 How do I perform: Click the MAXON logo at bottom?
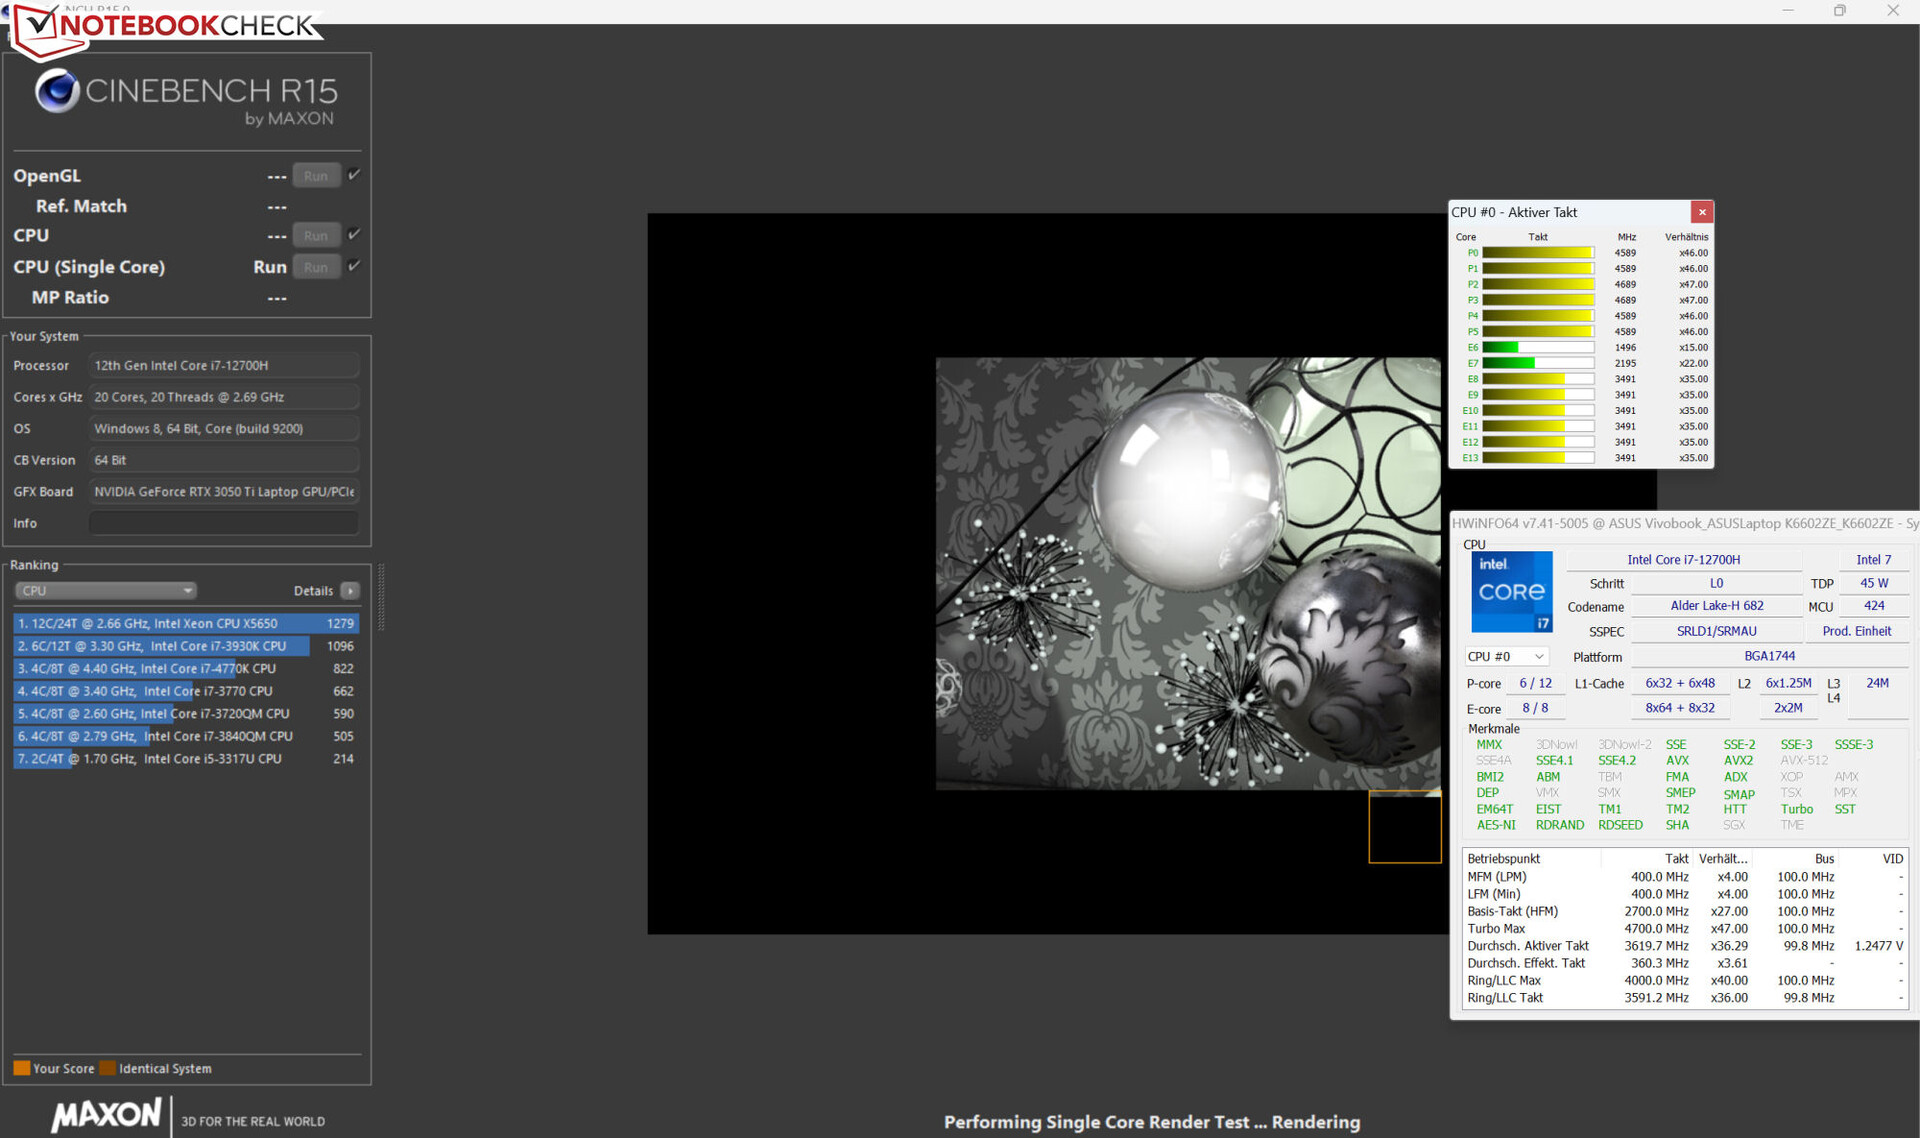click(x=106, y=1114)
